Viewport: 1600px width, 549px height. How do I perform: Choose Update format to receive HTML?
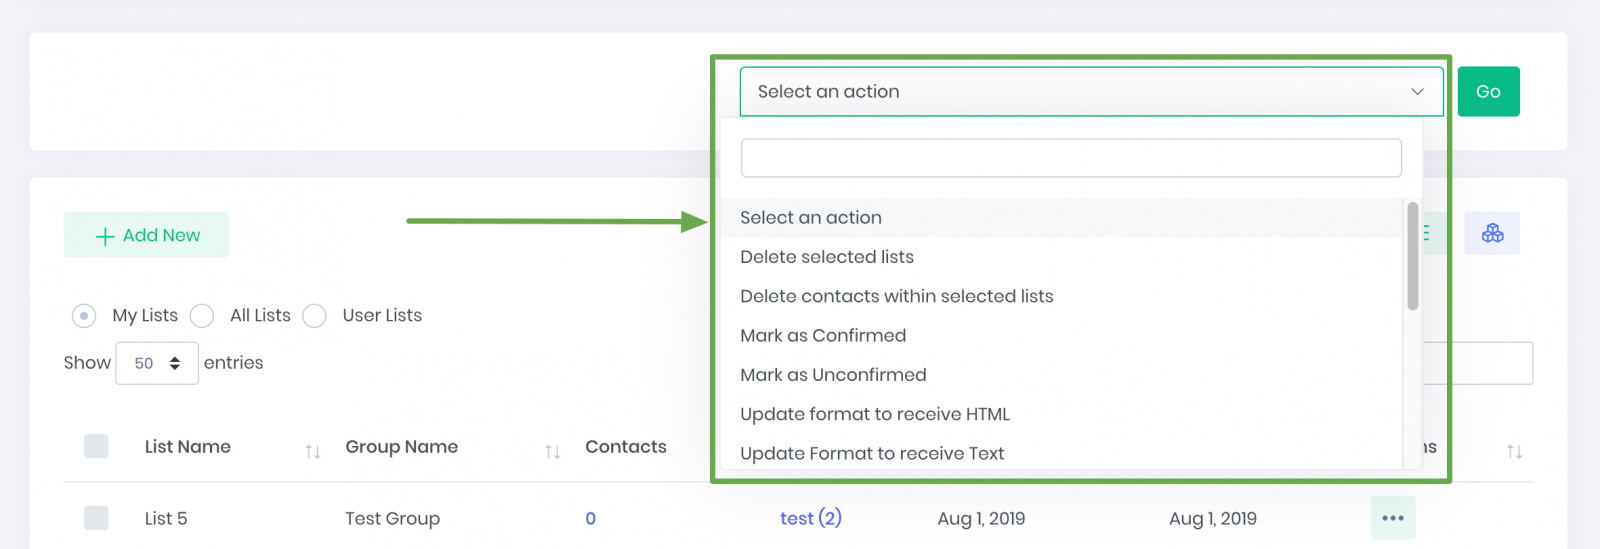874,414
